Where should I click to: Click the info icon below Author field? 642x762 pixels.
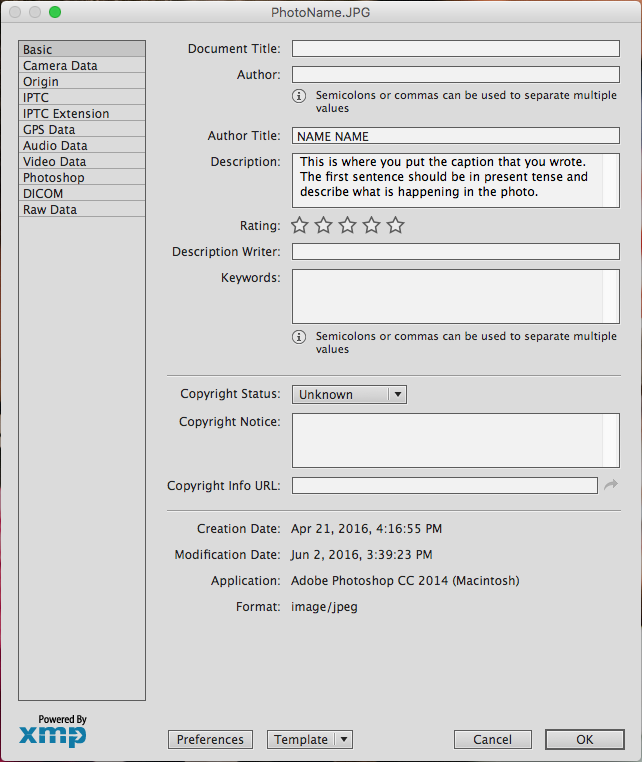tap(299, 96)
